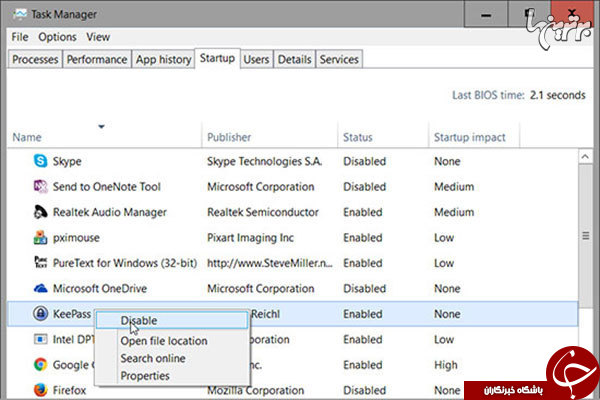Screen dimensions: 600x400
Task: Click Mozilla Corporation publisher cell
Action: pos(256,390)
